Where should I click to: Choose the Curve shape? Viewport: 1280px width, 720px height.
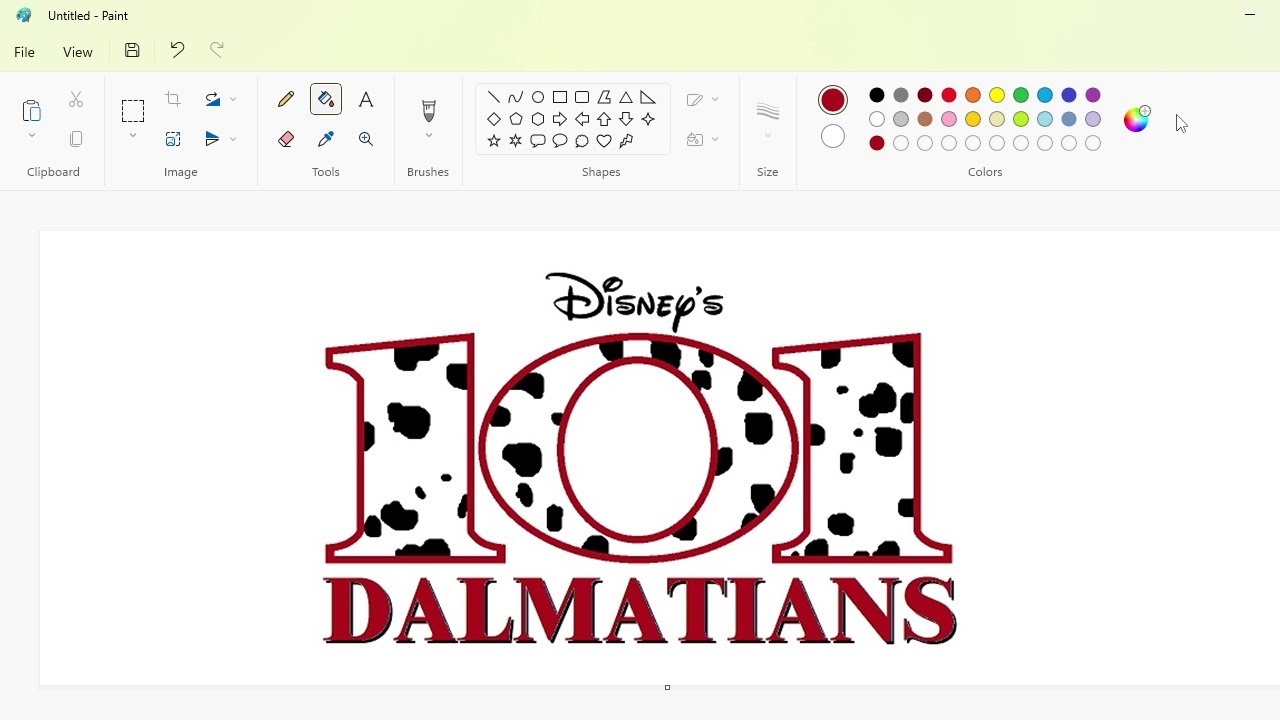click(x=516, y=97)
